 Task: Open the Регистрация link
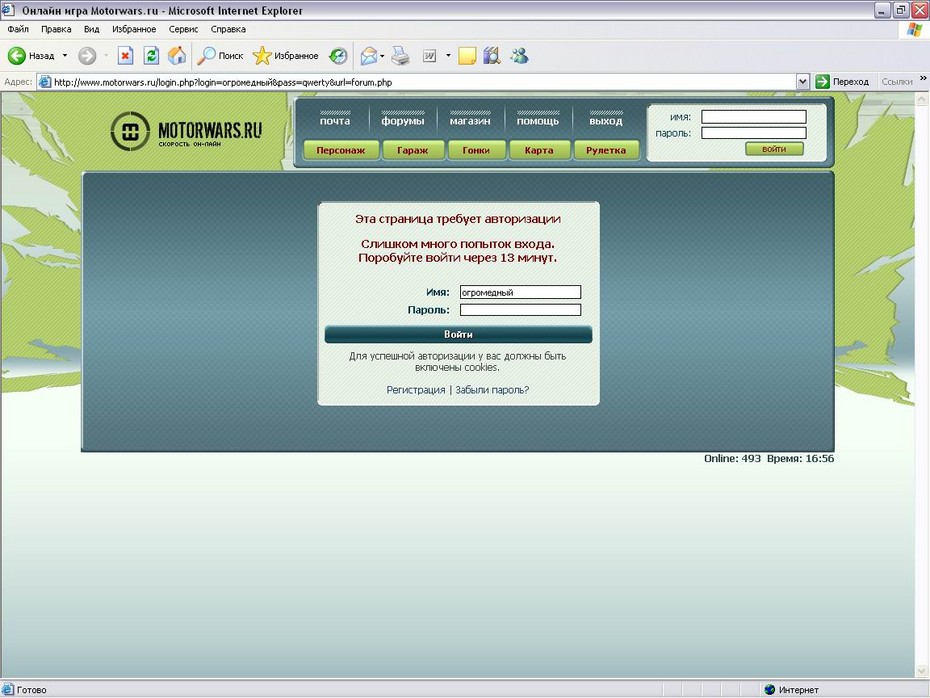click(416, 390)
